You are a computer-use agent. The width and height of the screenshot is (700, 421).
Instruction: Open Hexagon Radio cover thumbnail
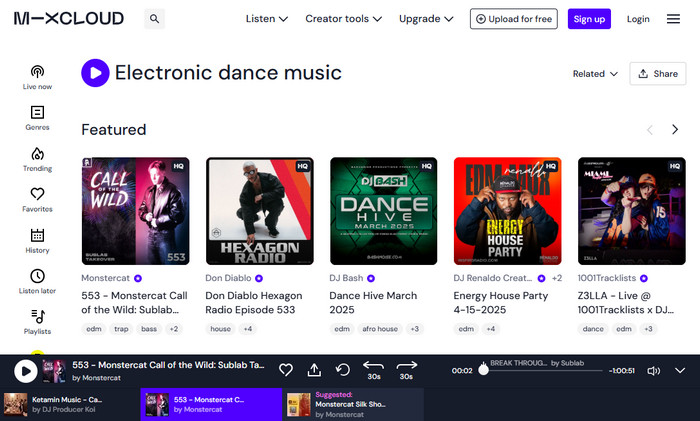260,211
